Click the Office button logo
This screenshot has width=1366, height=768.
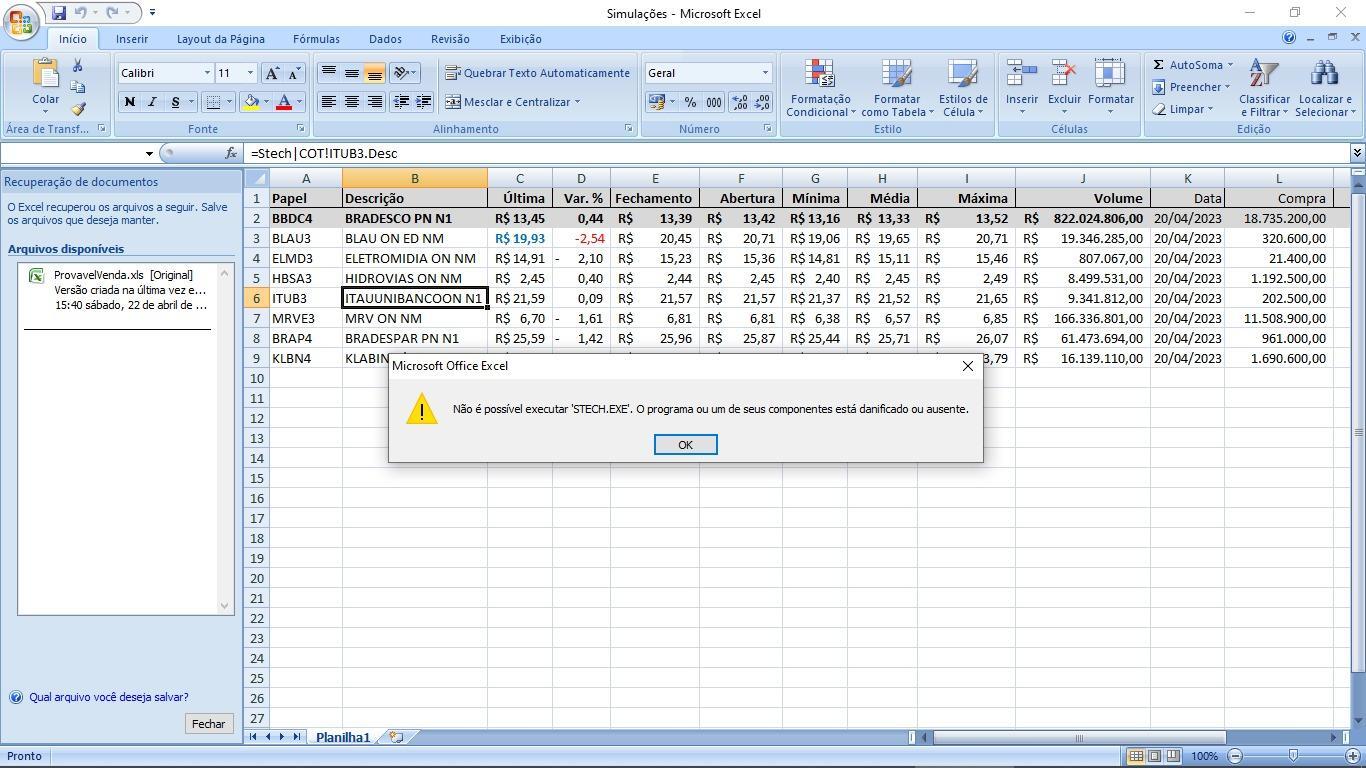(22, 22)
